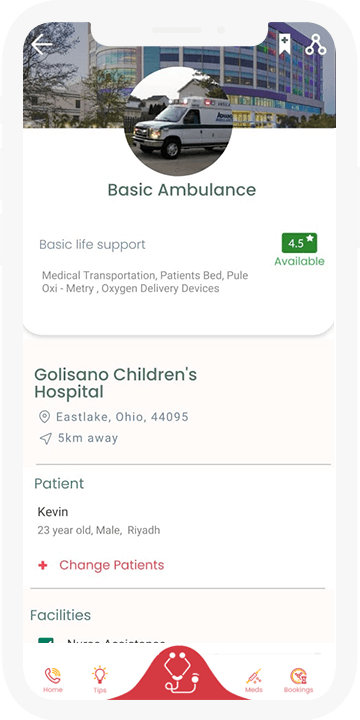Click the location pin icon beside Eastlake, Ohio

click(44, 417)
